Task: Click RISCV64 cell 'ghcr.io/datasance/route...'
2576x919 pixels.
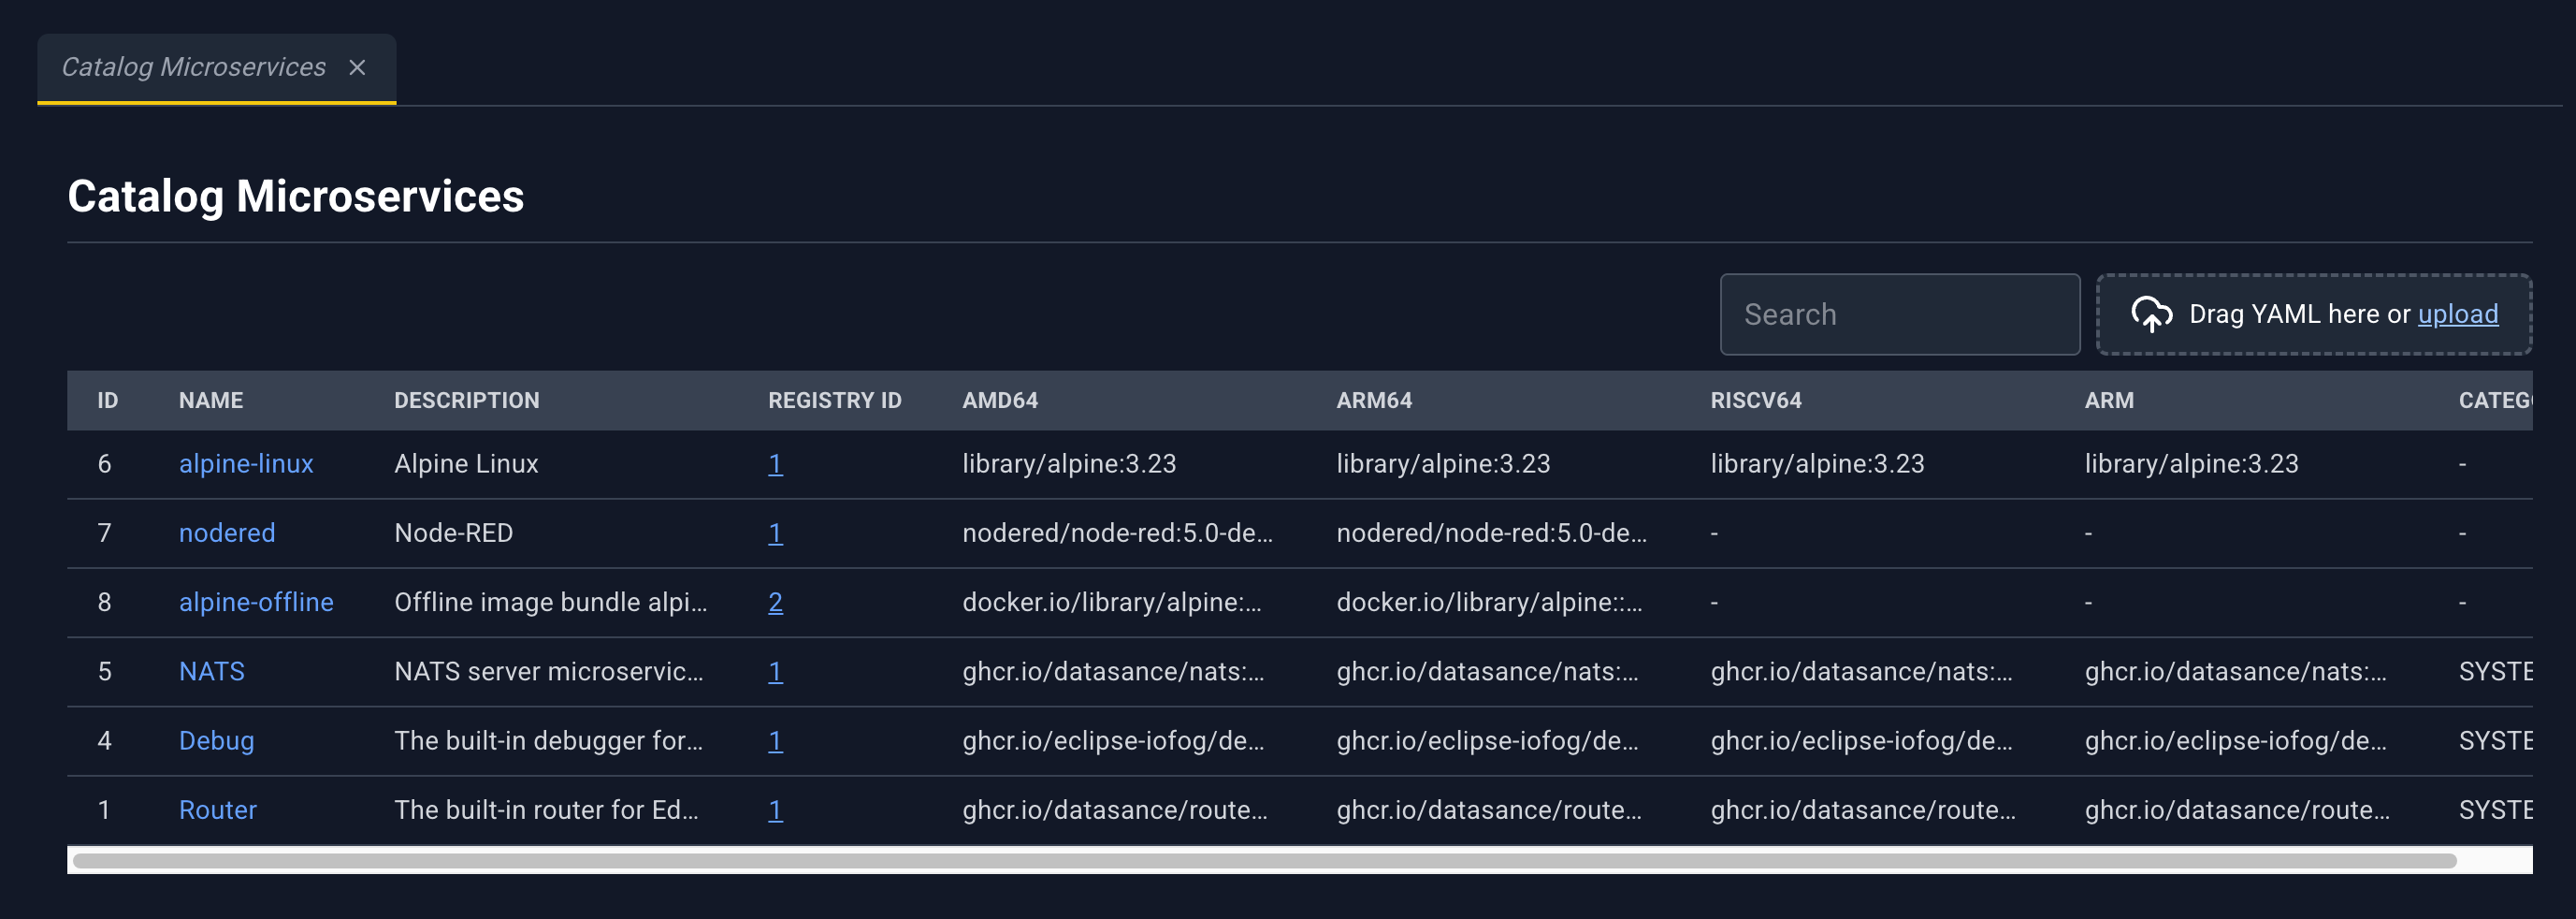Action: (1863, 810)
